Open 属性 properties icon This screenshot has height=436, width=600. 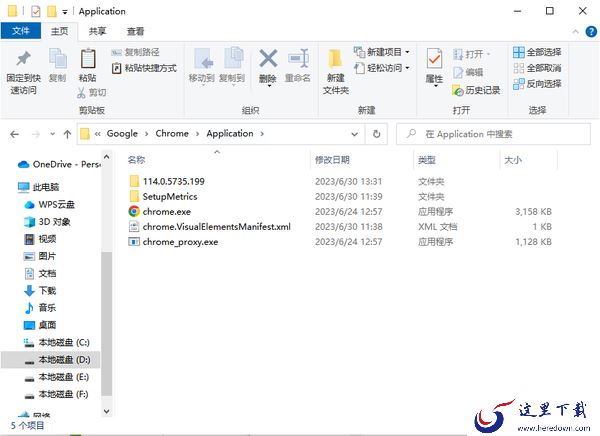coord(434,59)
